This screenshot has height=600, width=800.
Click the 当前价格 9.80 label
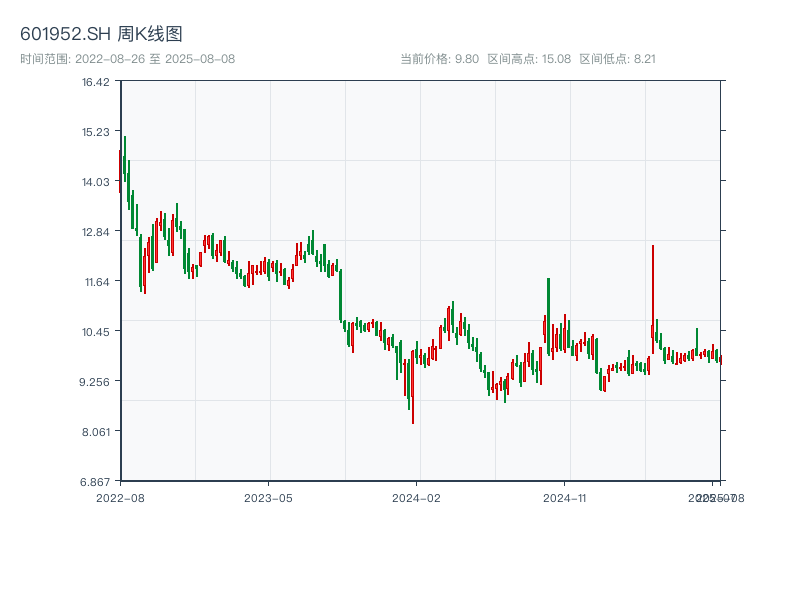(439, 58)
